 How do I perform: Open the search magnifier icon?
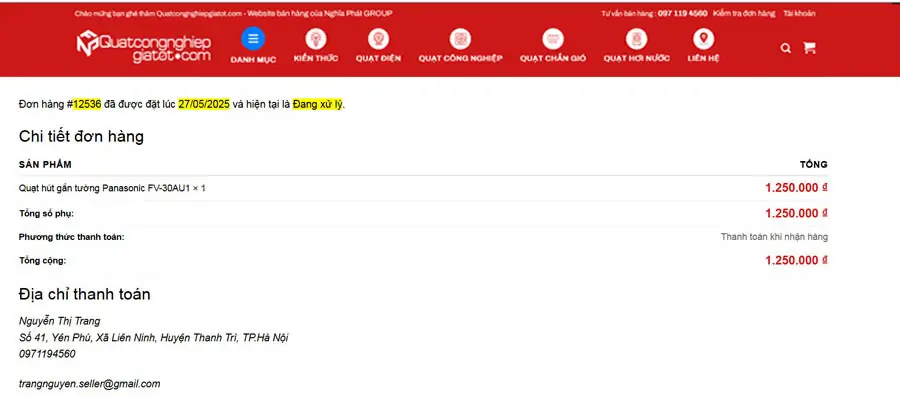(786, 48)
